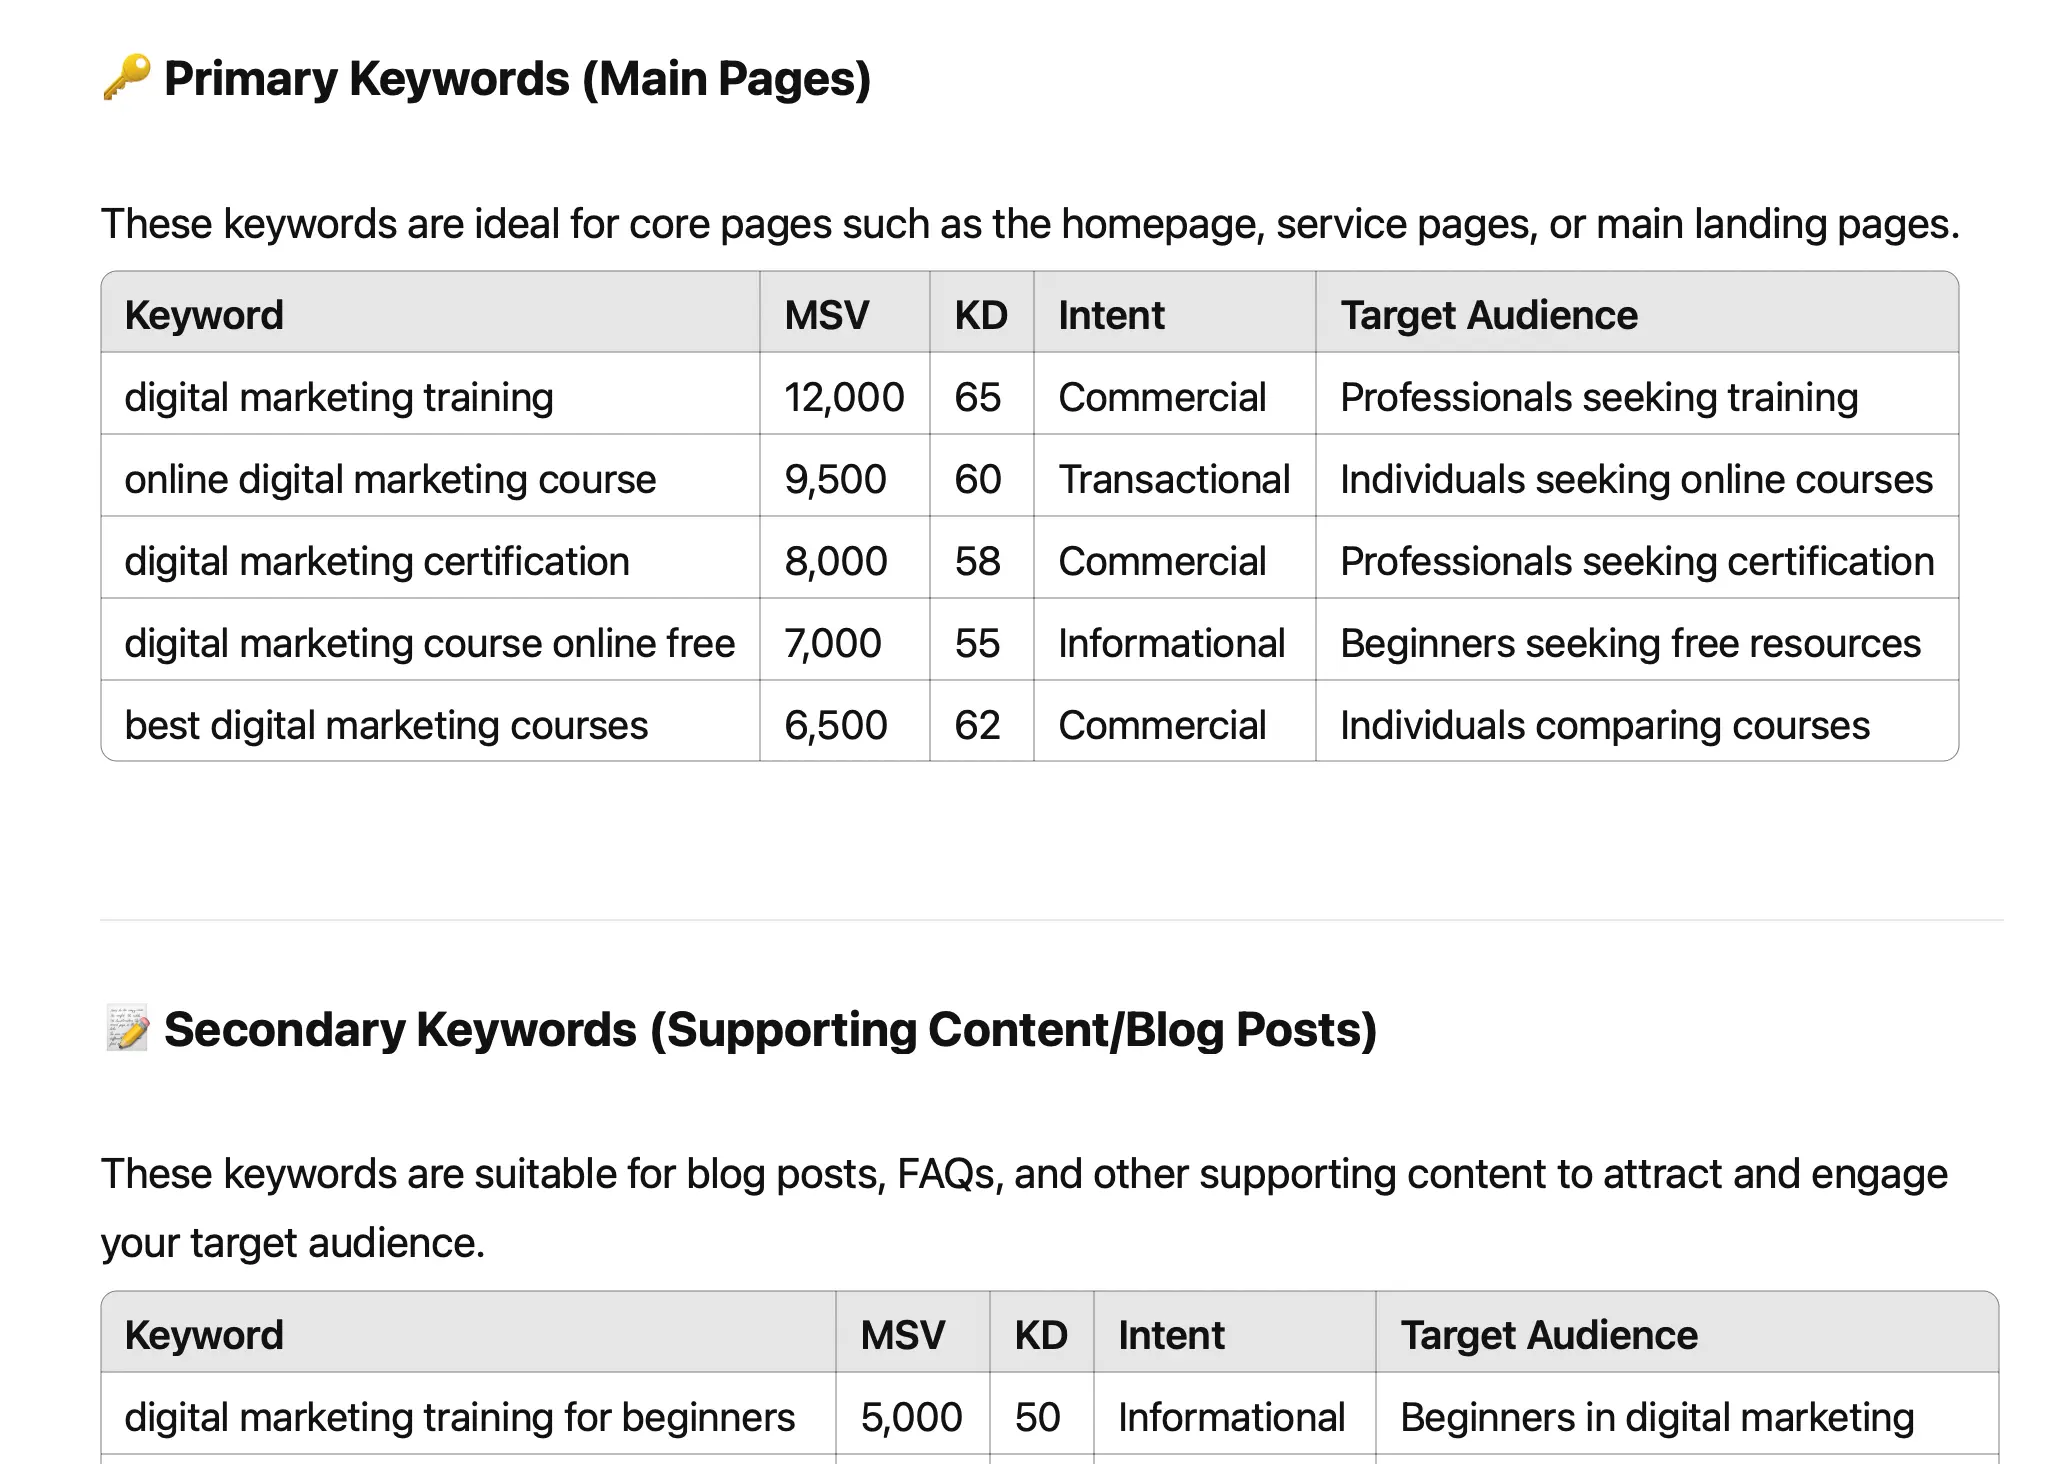The width and height of the screenshot is (2062, 1464).
Task: Click the horizontal divider between the sections
Action: click(1050, 919)
